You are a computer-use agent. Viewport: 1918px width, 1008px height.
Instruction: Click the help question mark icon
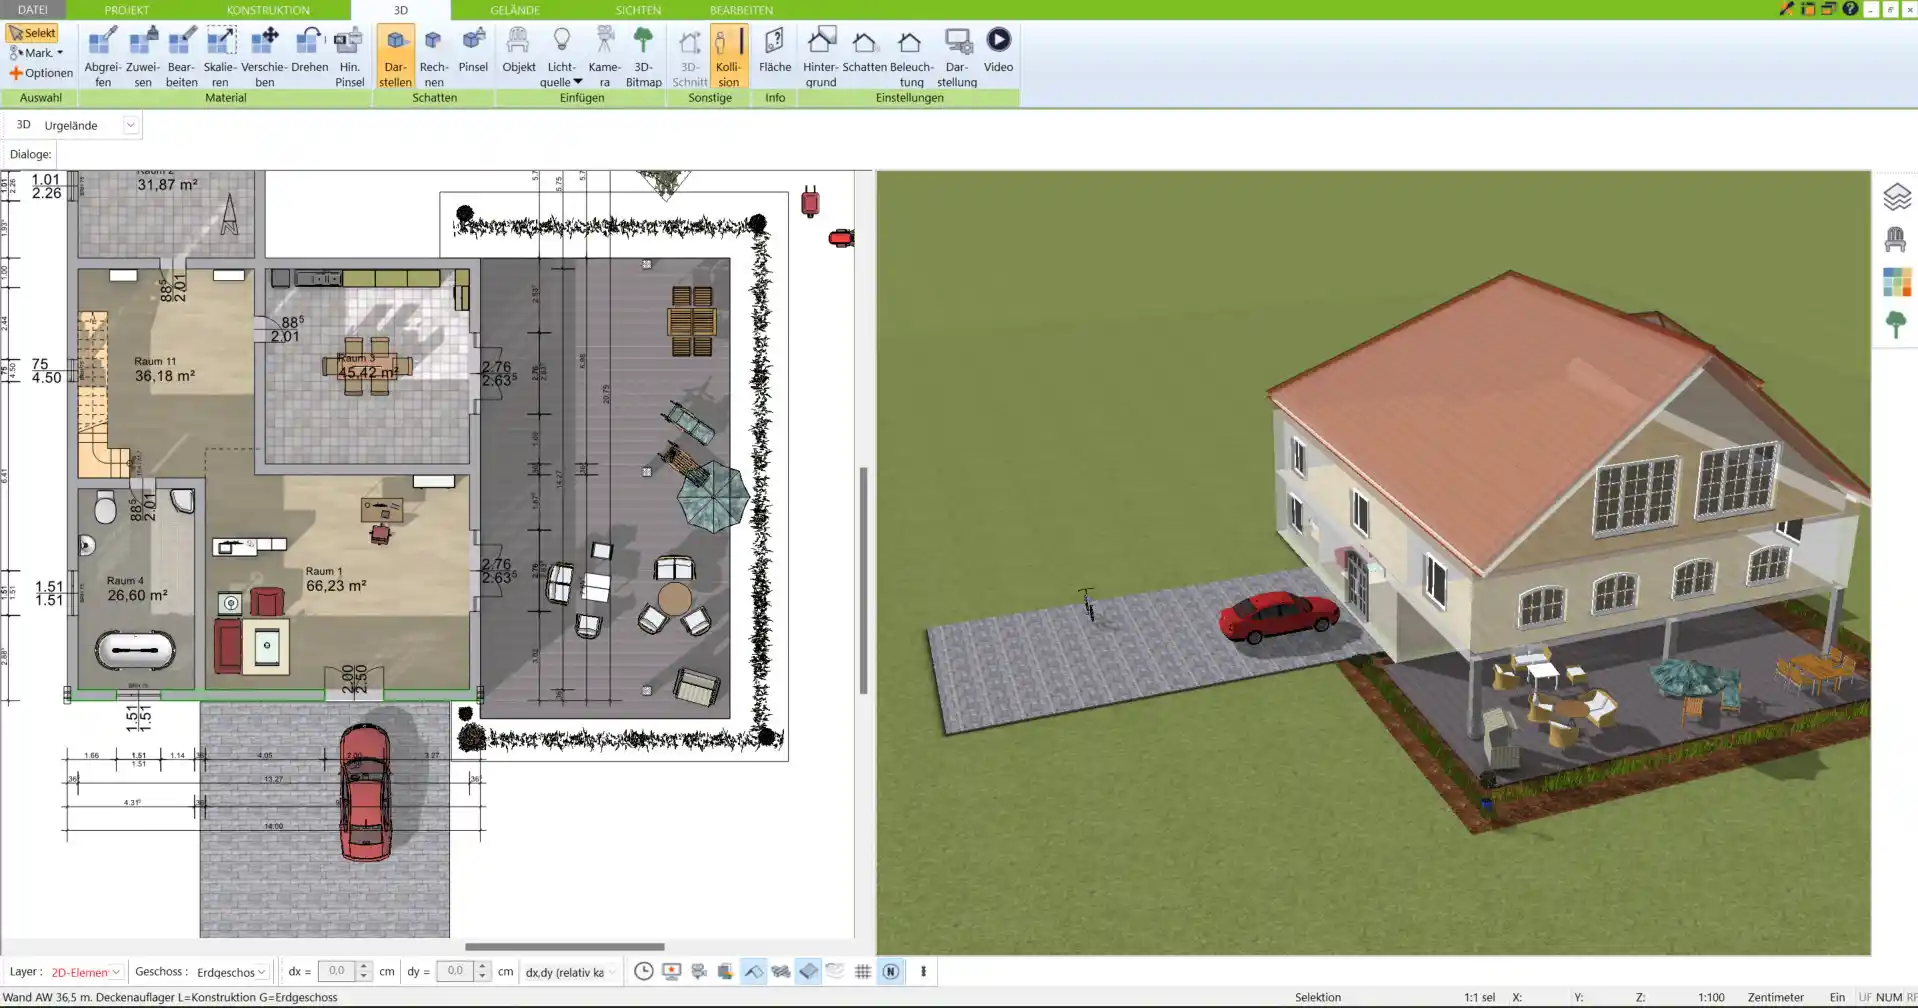[1850, 9]
